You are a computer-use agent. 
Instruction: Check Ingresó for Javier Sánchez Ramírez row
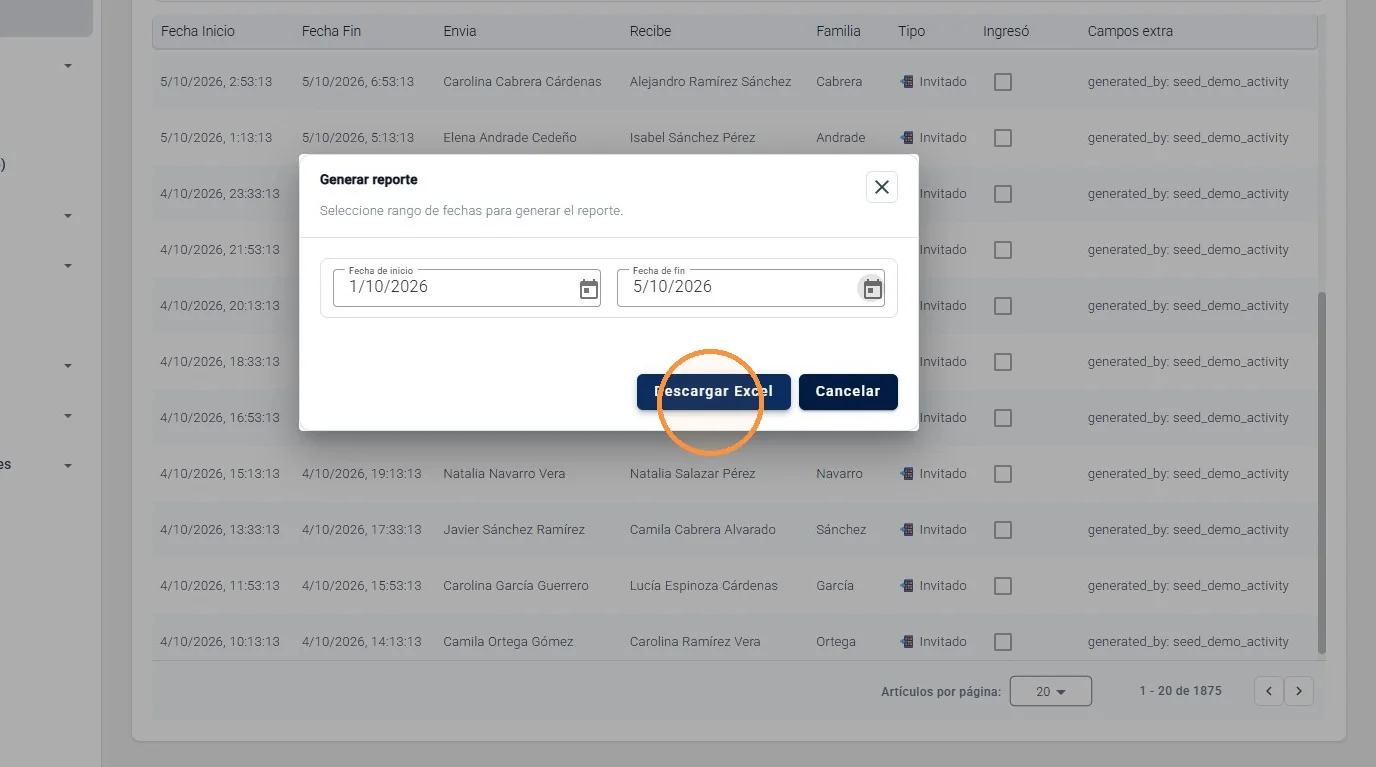[x=1003, y=530]
